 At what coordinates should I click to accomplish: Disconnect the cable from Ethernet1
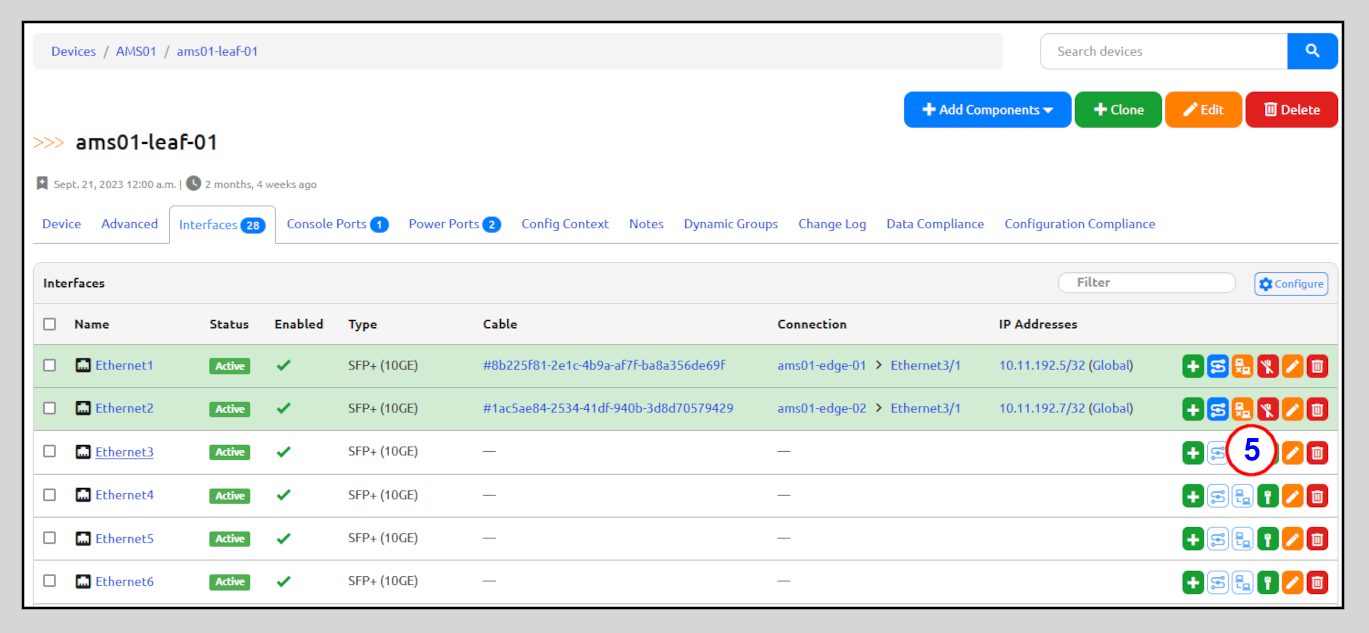coord(1267,366)
